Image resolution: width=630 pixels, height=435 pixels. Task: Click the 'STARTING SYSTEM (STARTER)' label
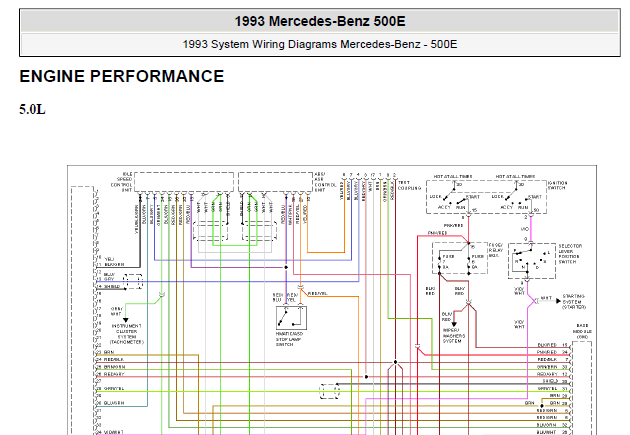(574, 301)
